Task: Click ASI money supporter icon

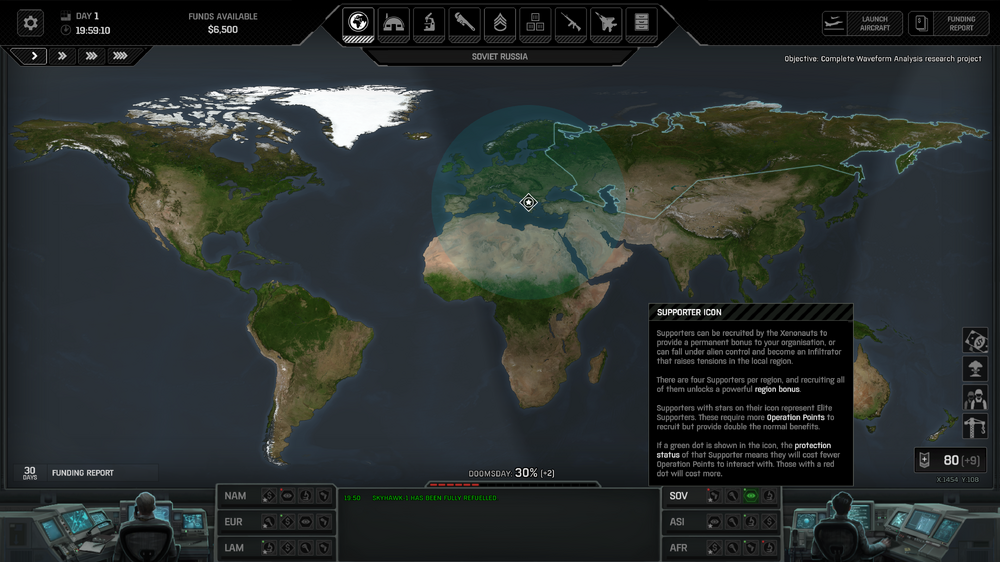Action: 769,522
